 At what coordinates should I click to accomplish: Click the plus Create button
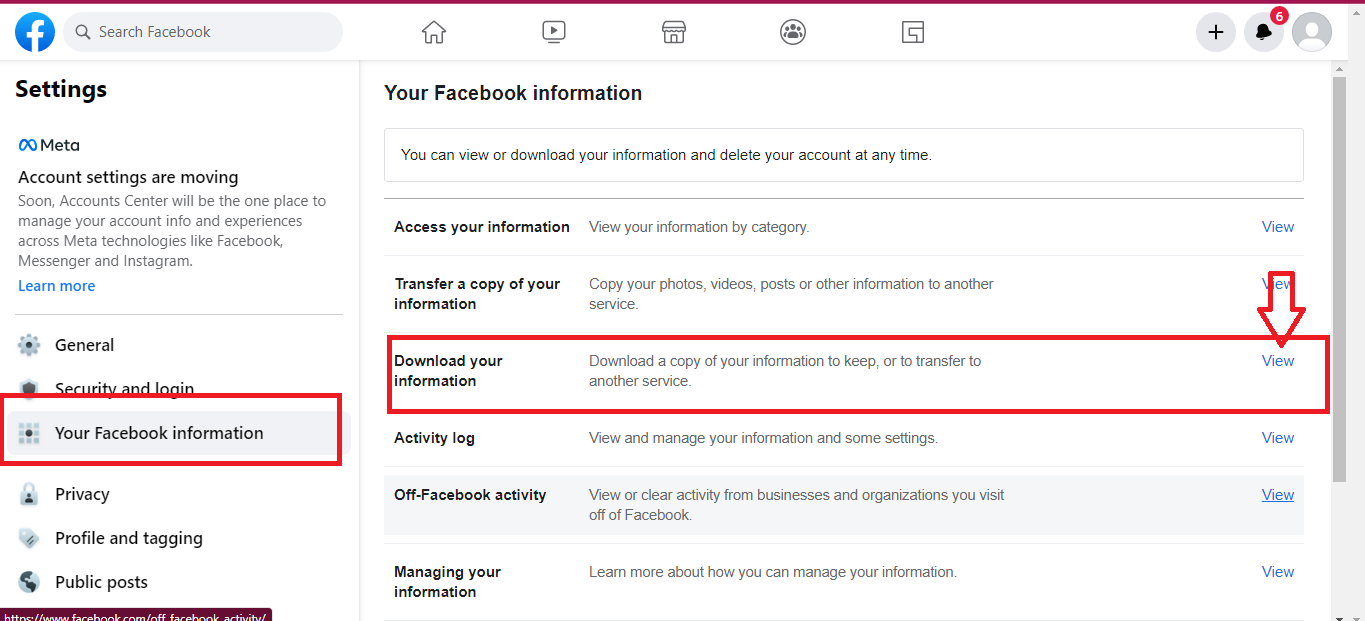tap(1216, 32)
